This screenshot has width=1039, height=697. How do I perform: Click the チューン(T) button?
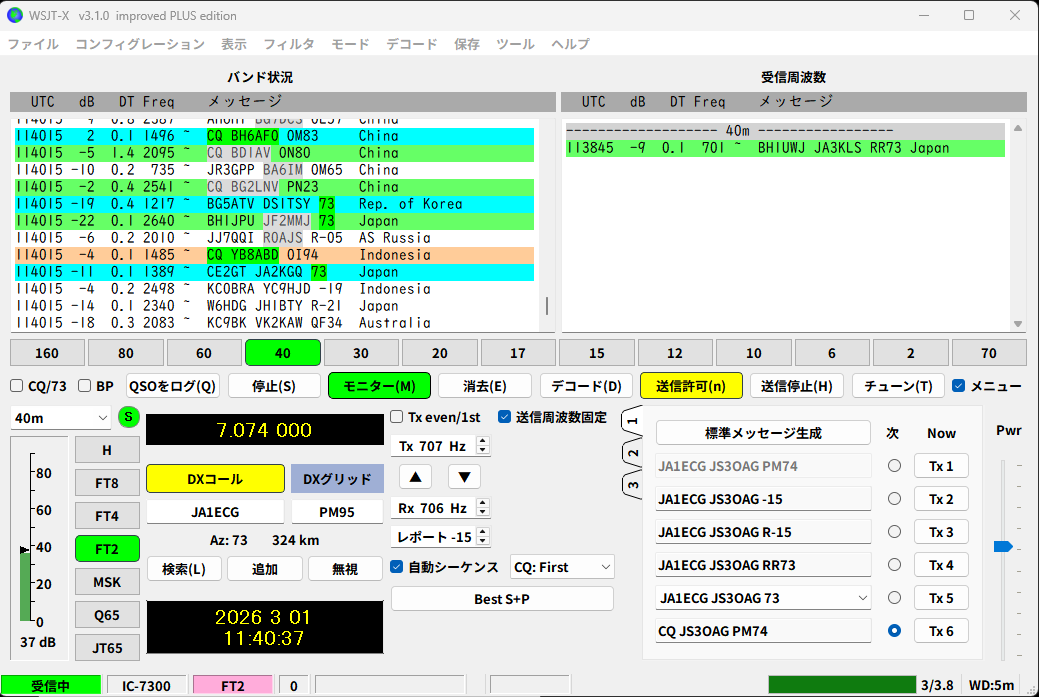click(x=898, y=386)
